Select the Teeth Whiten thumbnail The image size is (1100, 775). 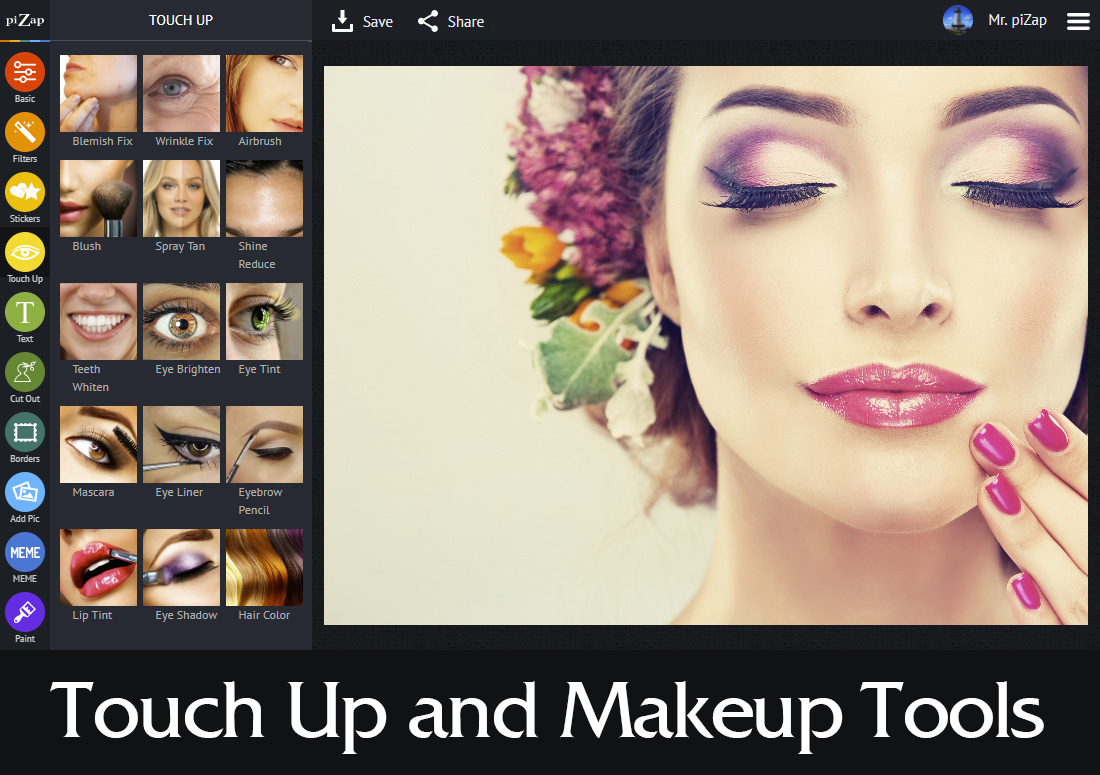coord(98,321)
